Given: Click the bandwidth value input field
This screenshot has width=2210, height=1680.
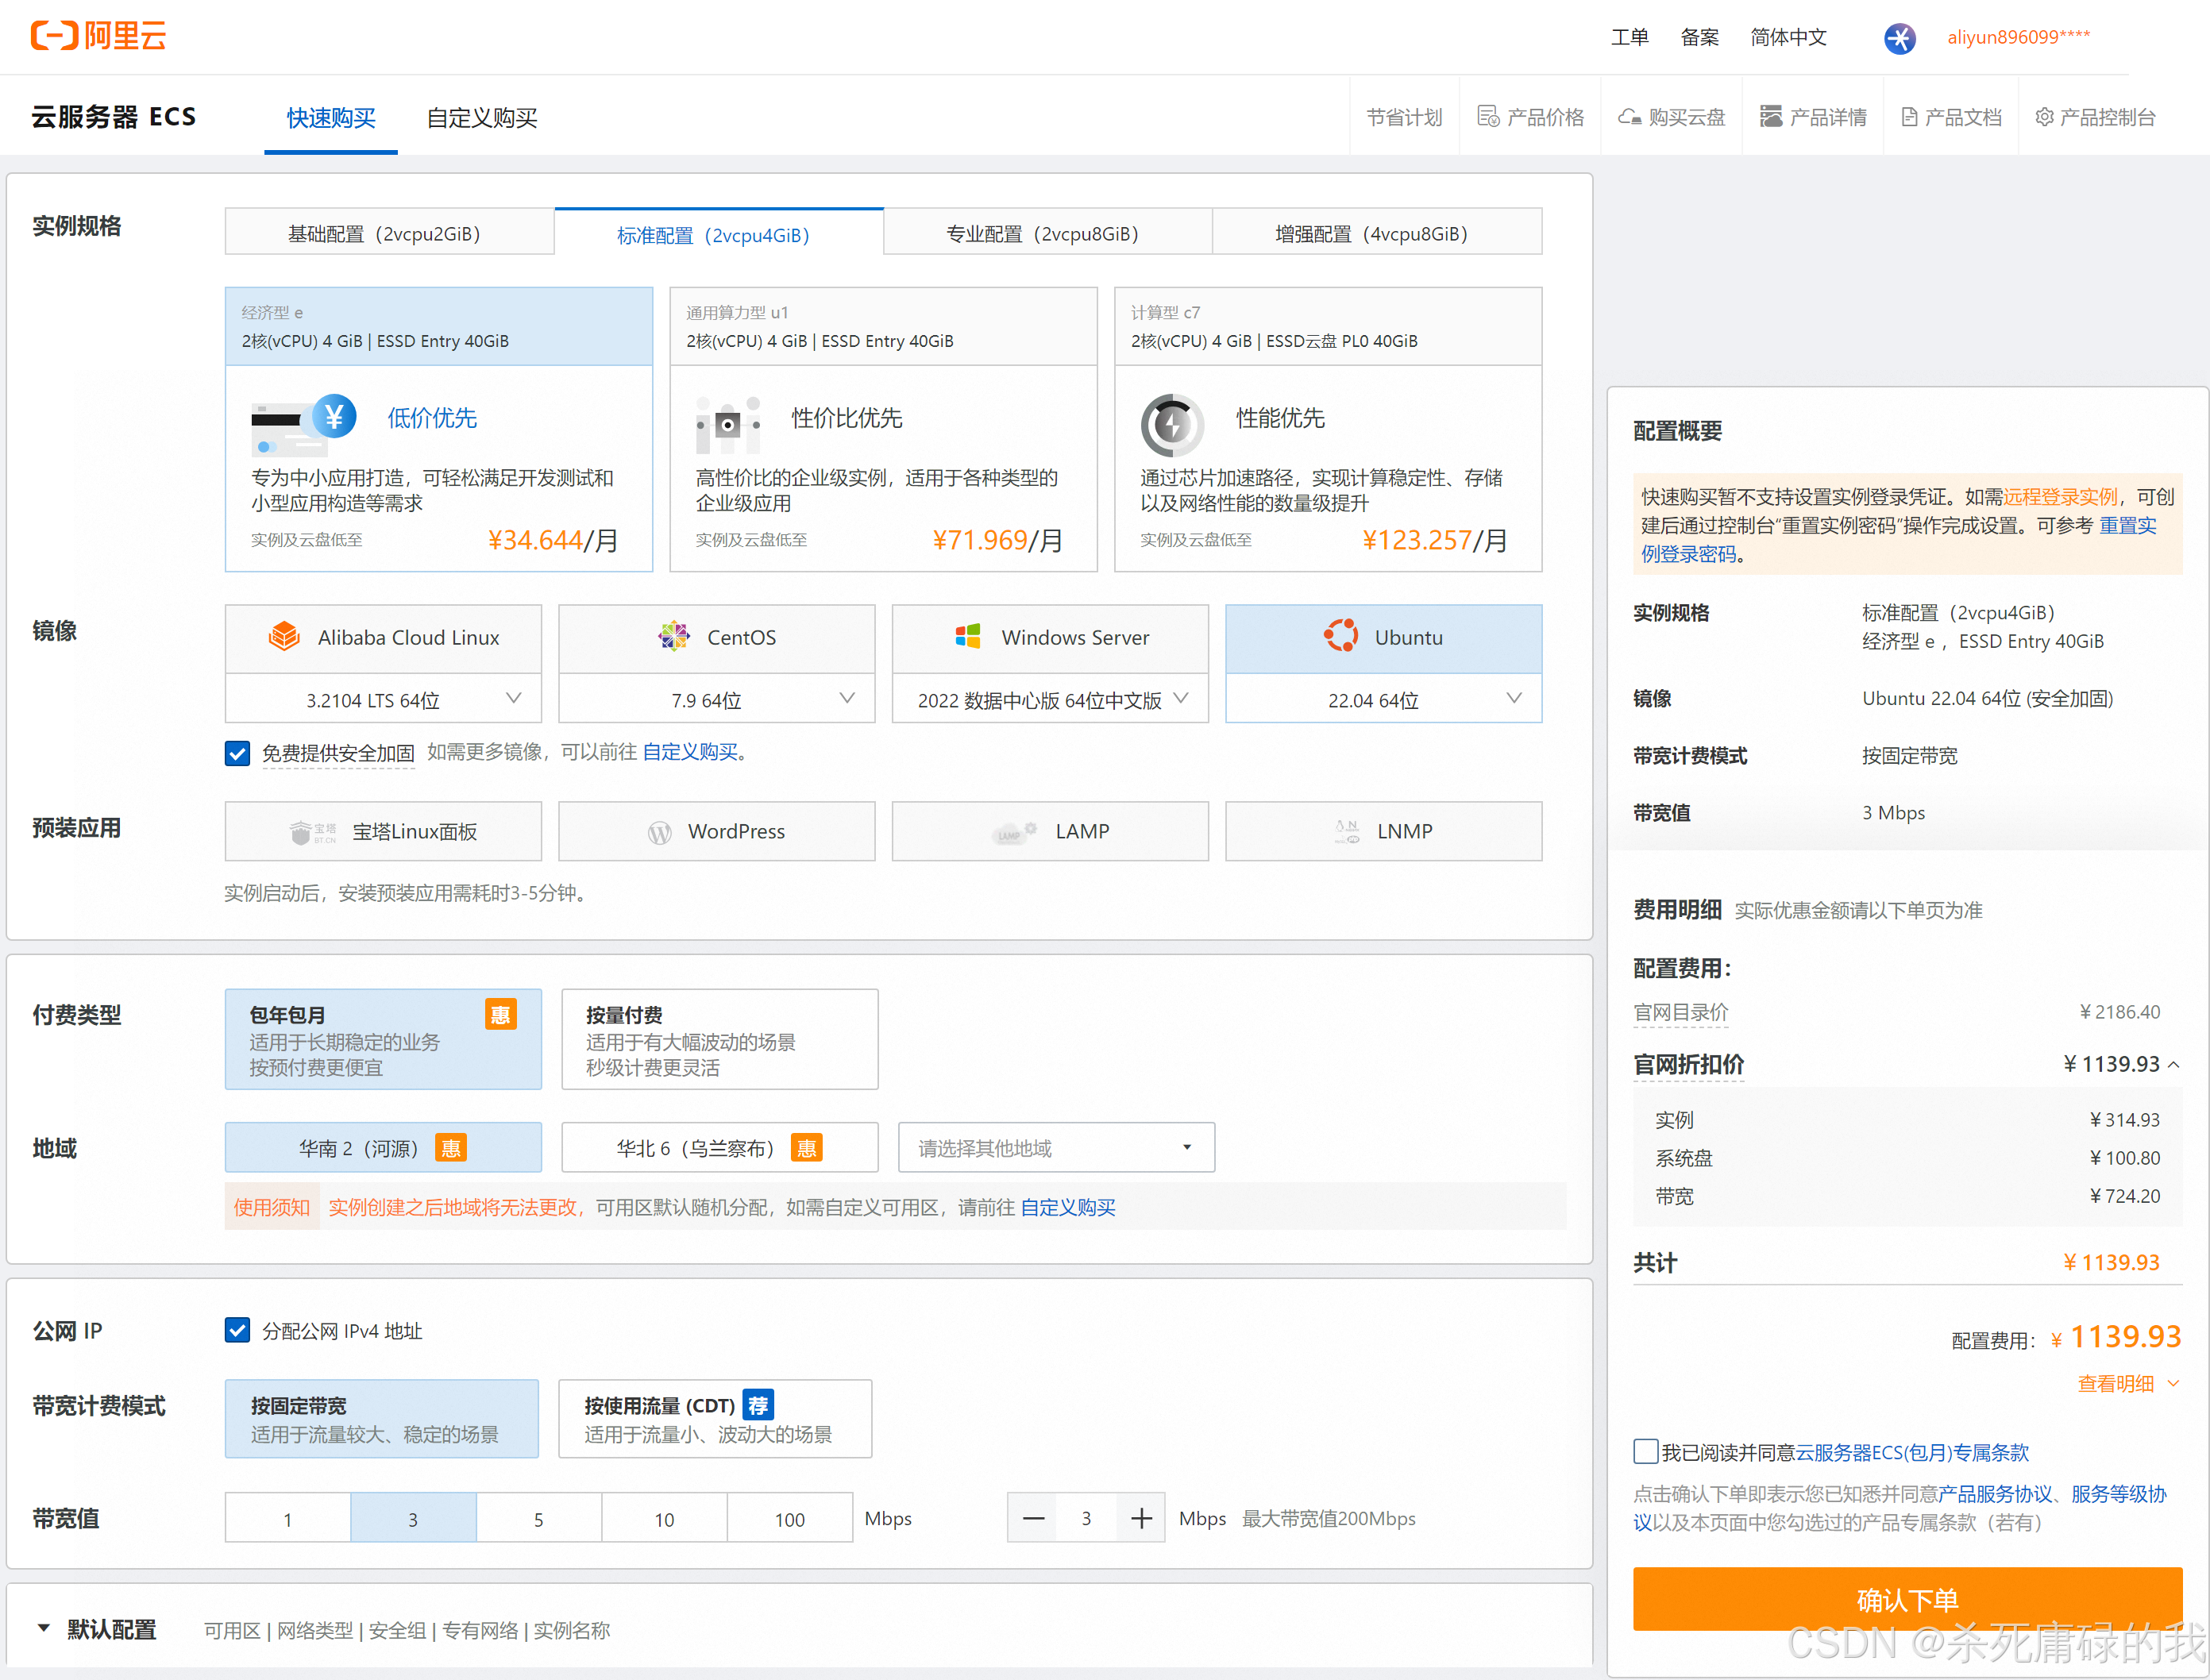Looking at the screenshot, I should coord(1087,1519).
